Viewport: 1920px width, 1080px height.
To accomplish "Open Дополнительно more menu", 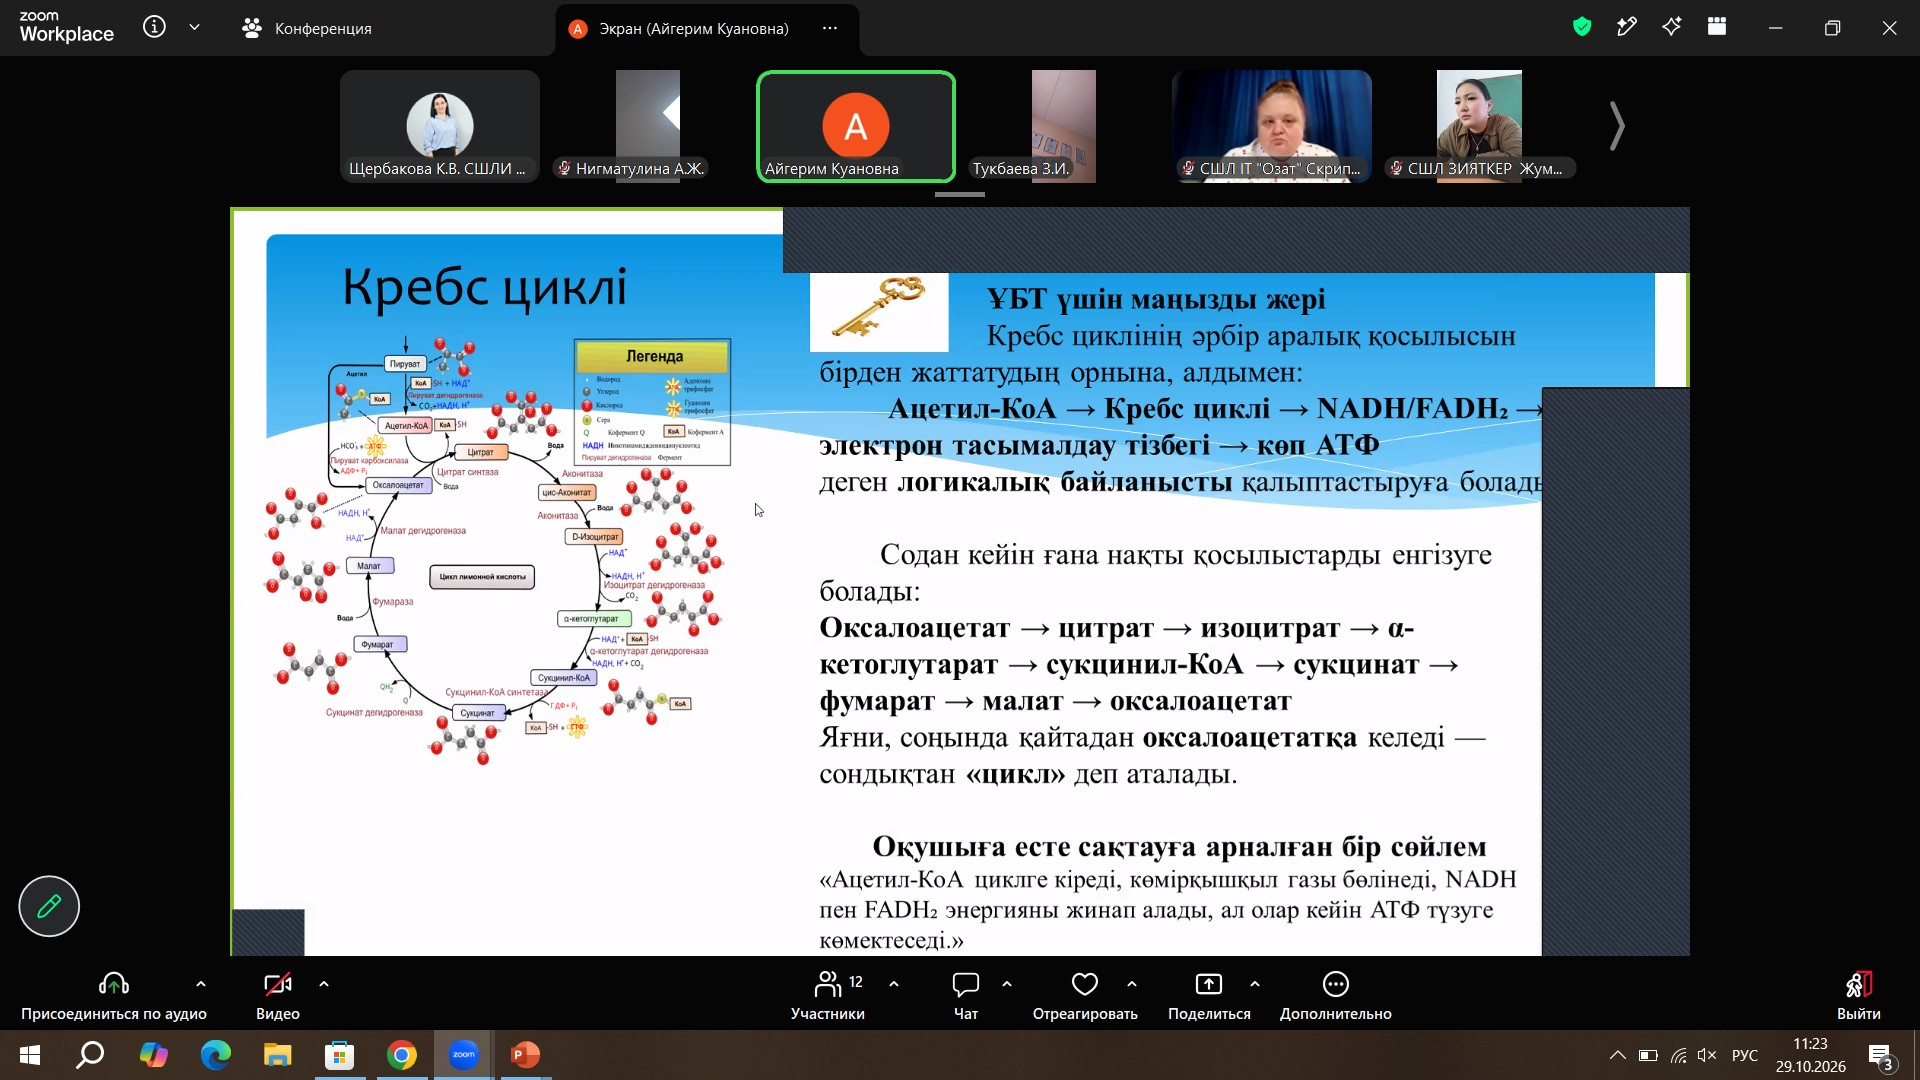I will (1336, 996).
